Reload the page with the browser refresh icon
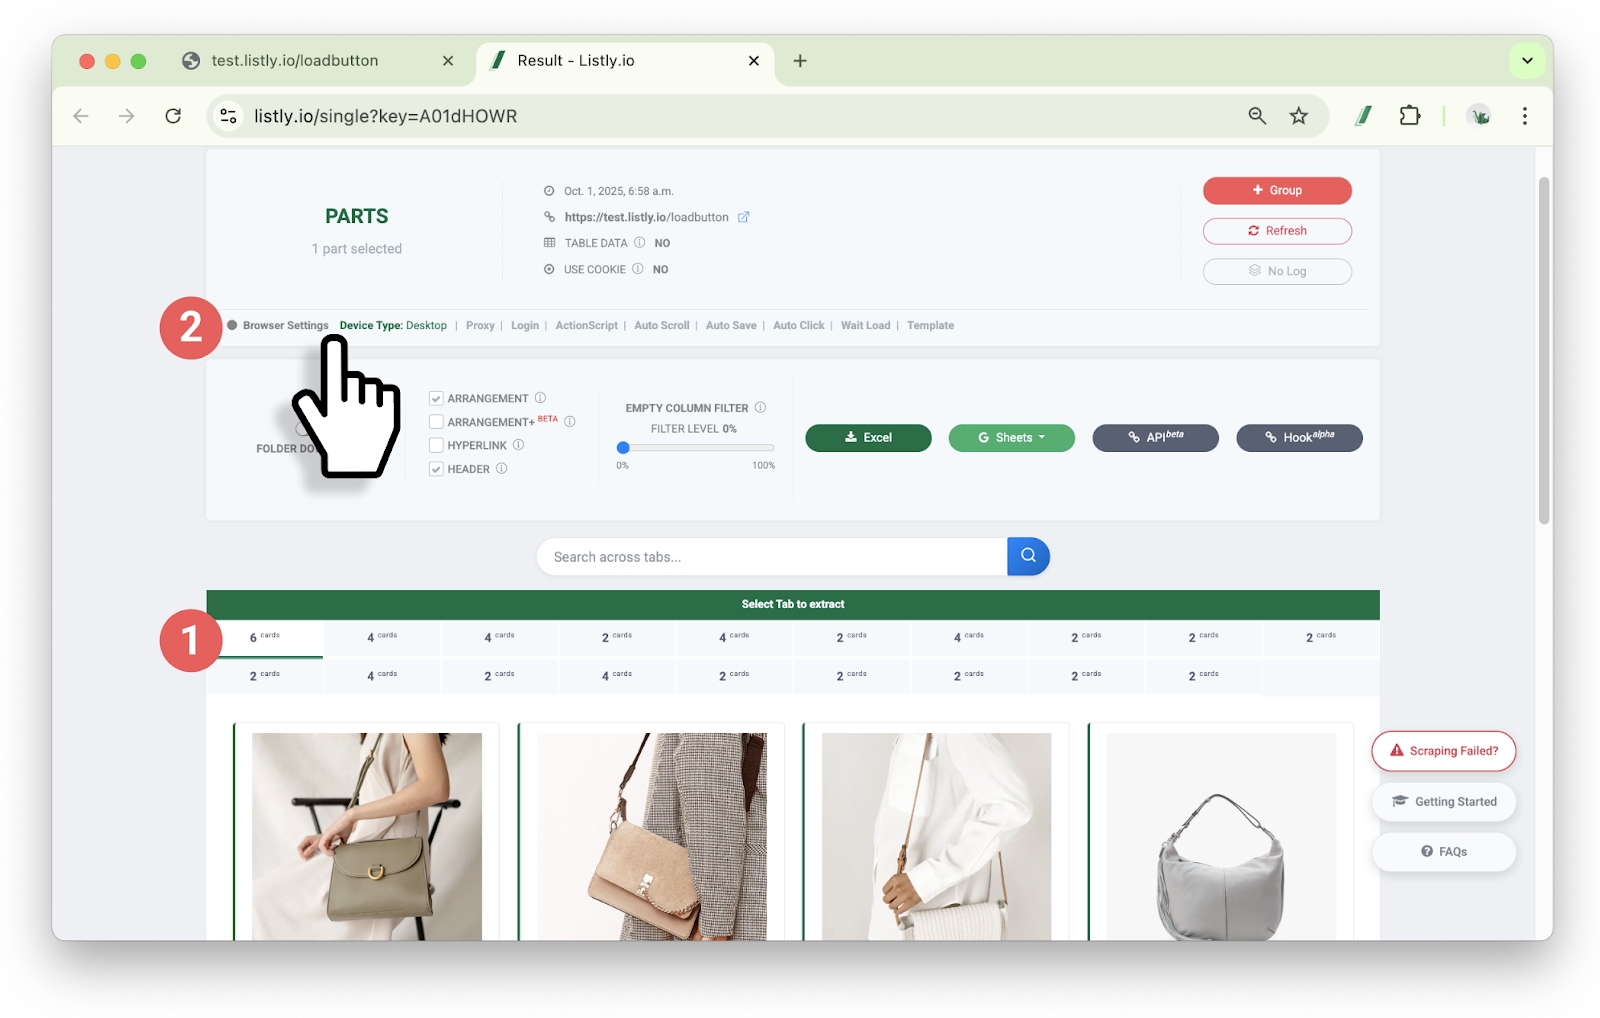Screen dimensions: 1600x1018 [x=173, y=116]
